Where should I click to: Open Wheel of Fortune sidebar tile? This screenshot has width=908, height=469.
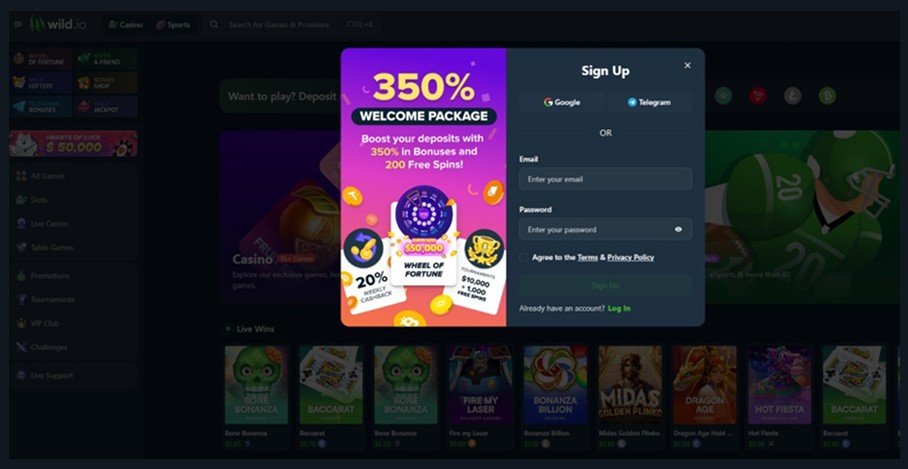coord(41,59)
